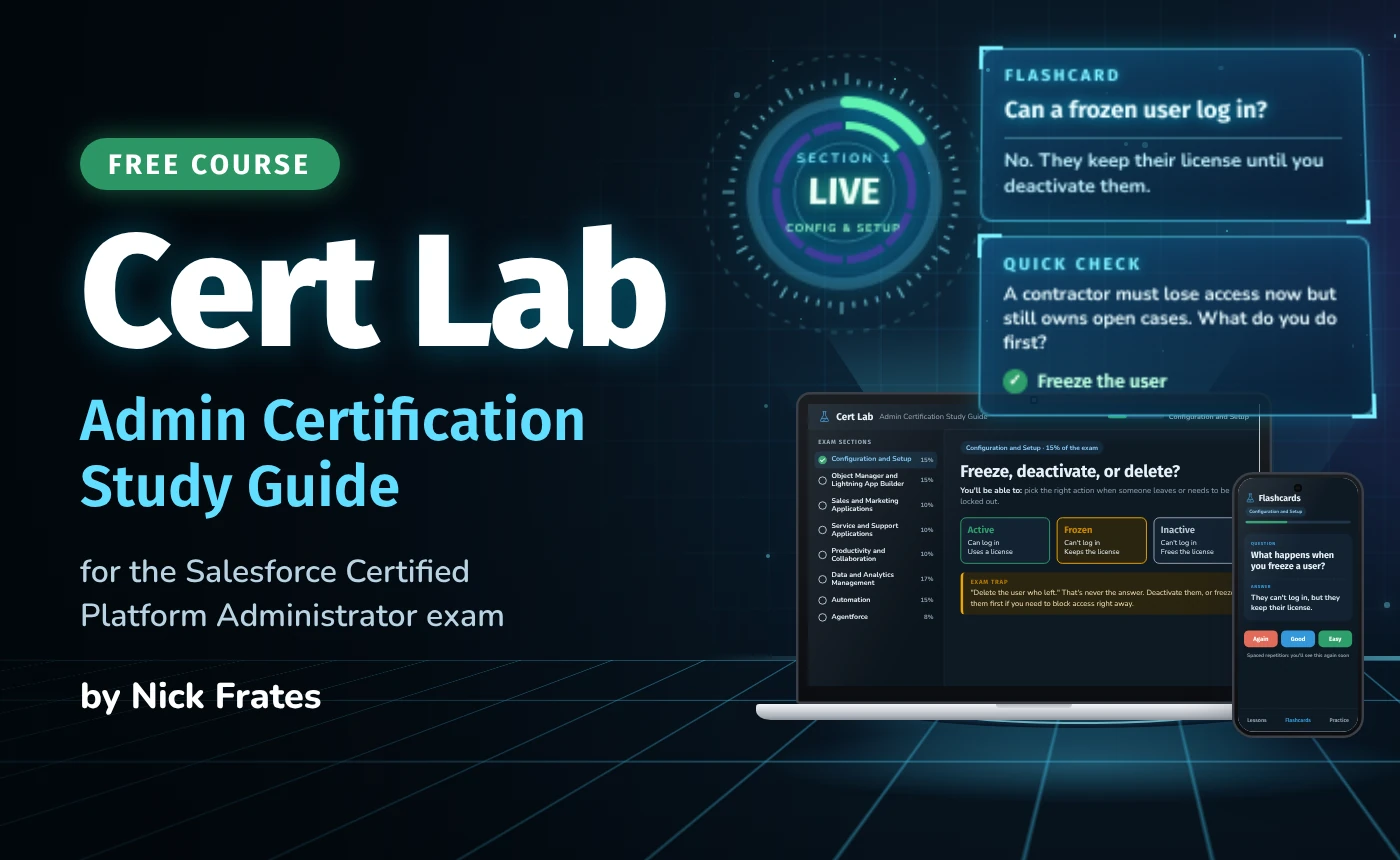Image resolution: width=1400 pixels, height=860 pixels.
Task: Select the Object Manager and Lightning App Builder radio
Action: pos(822,480)
